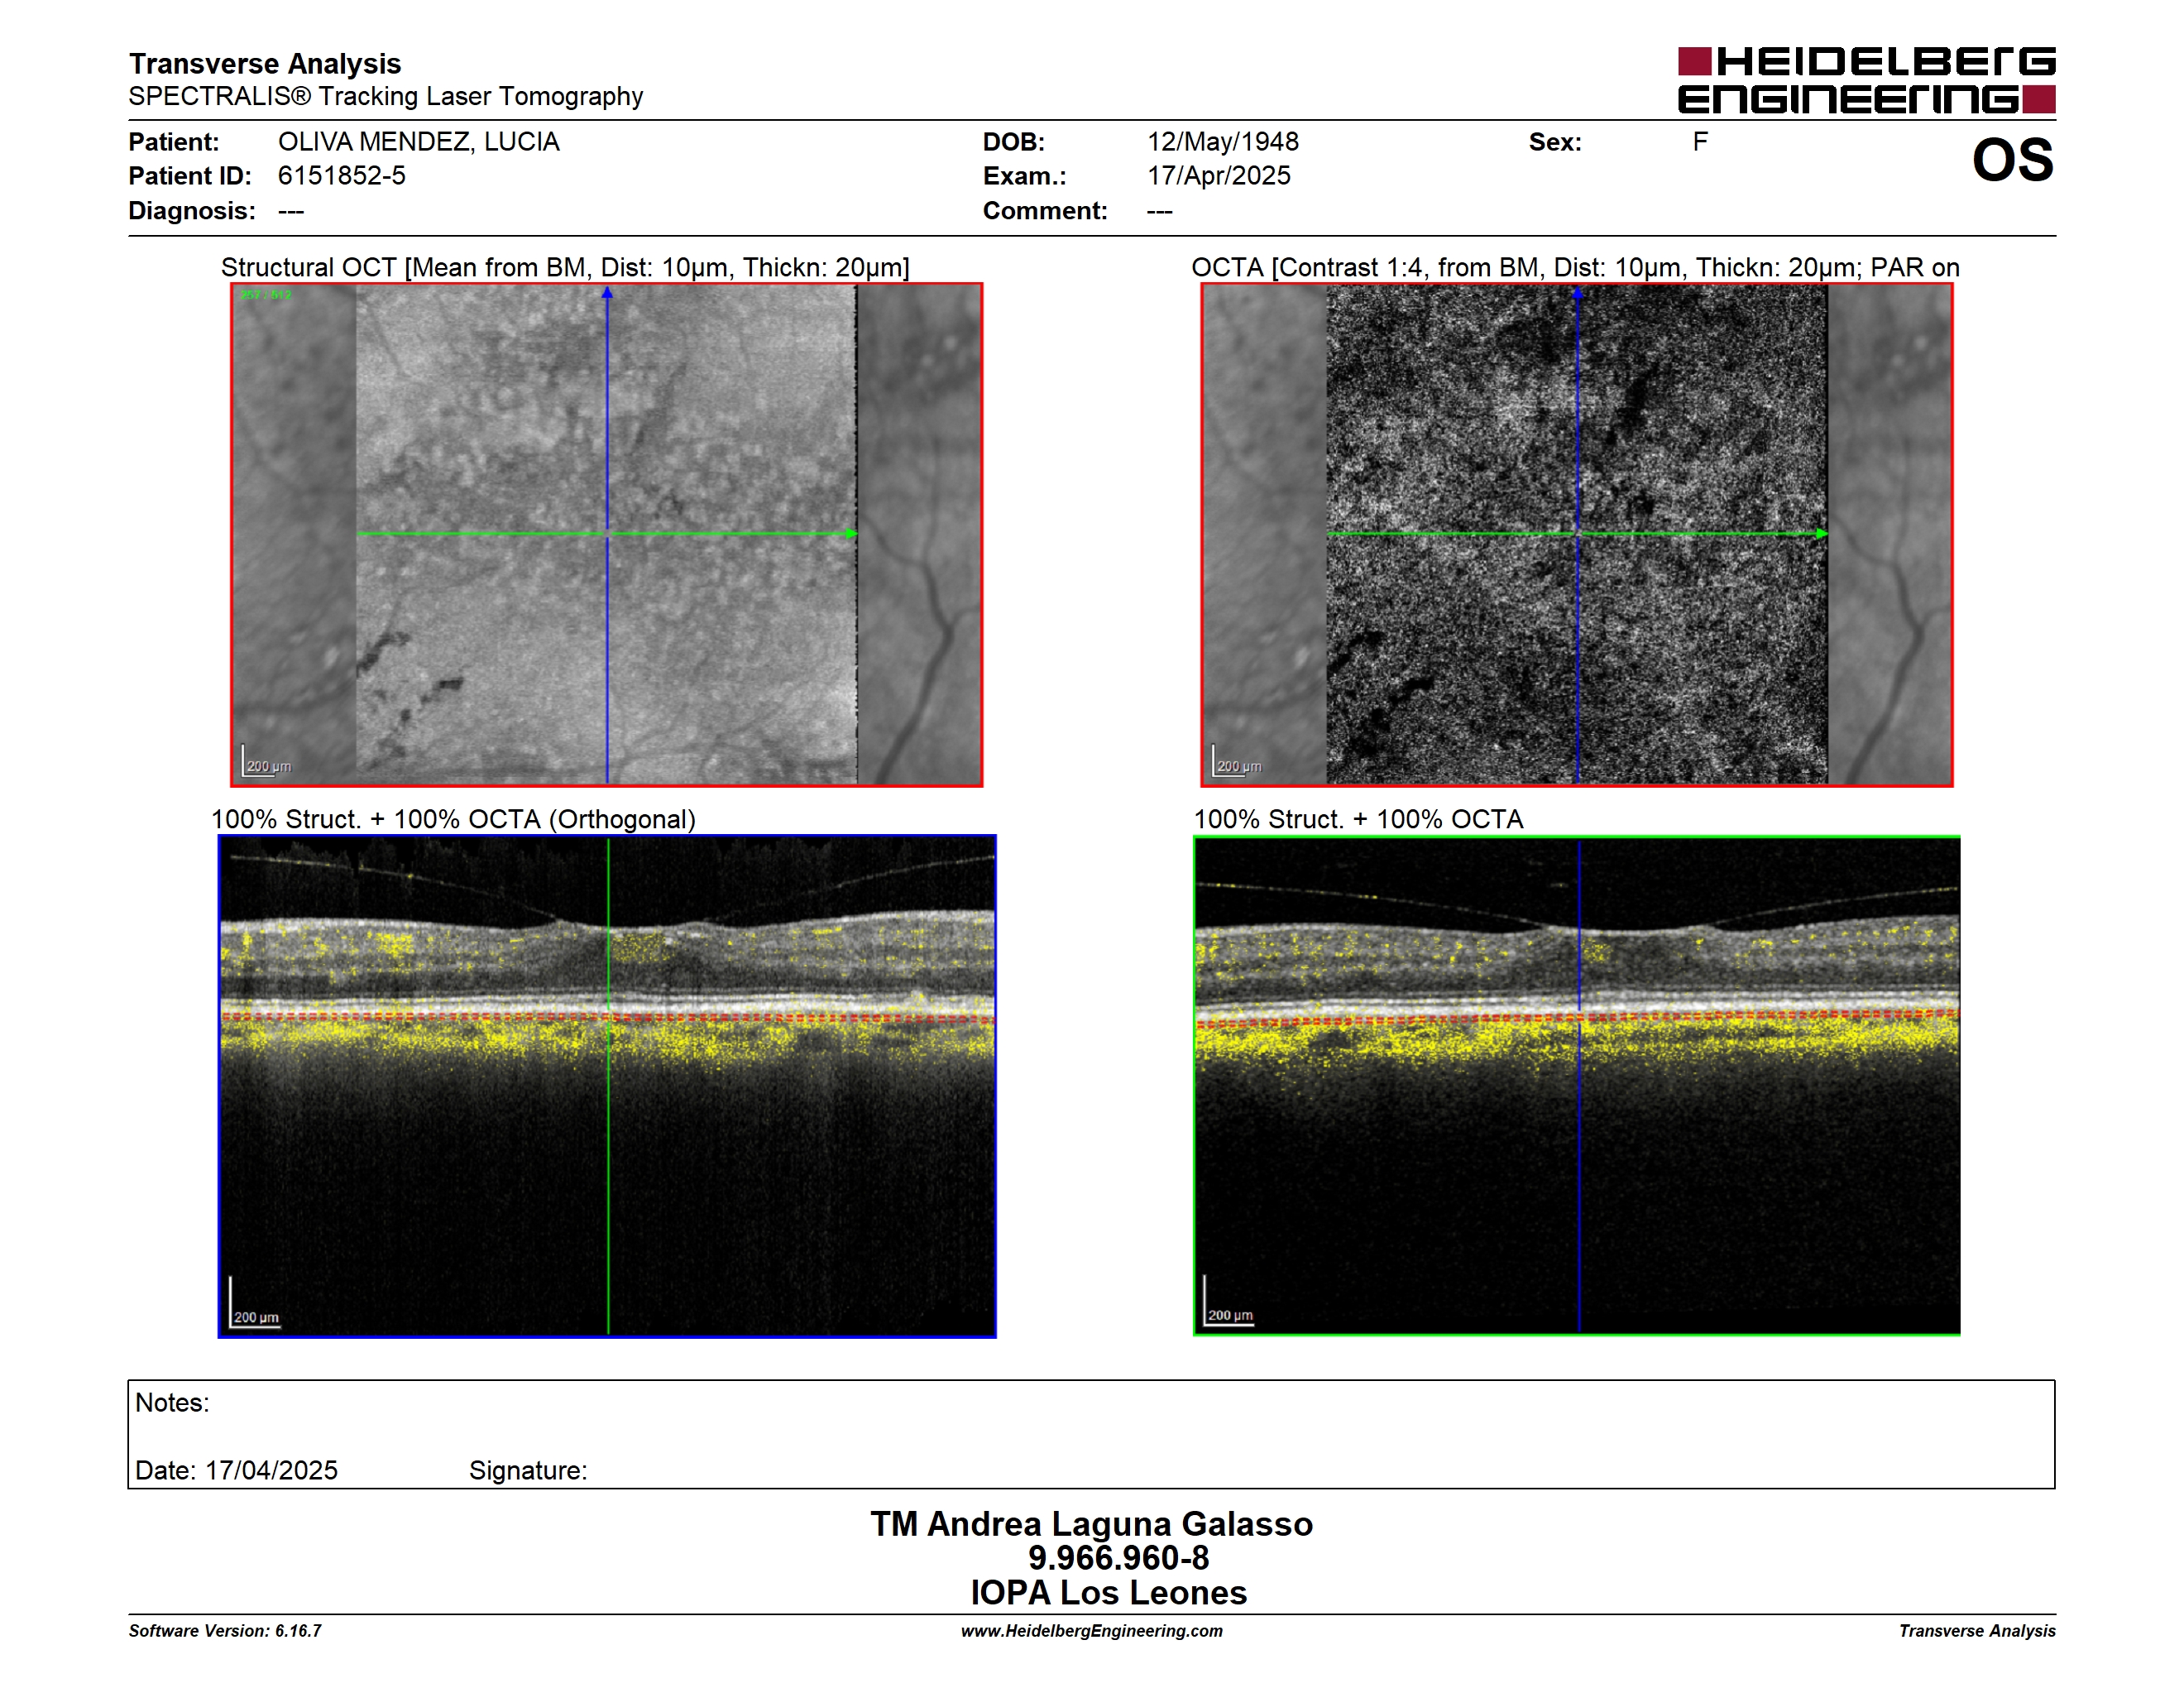Image resolution: width=2184 pixels, height=1688 pixels.
Task: Click the green arrowhead on Structural OCT scan line
Action: (851, 534)
